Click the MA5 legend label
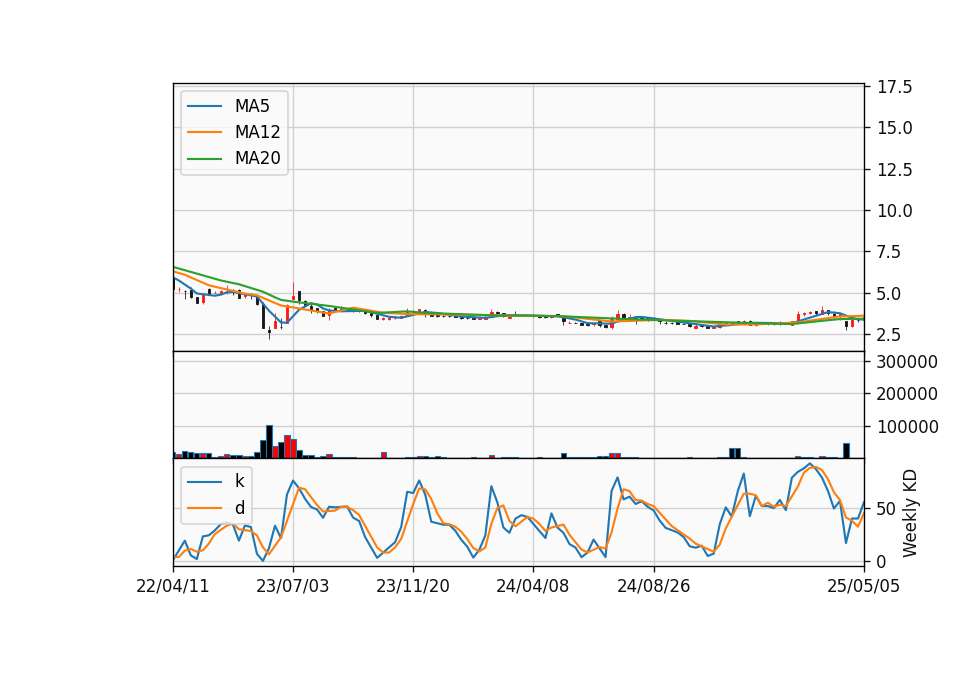Viewport: 960px width, 690px height. click(252, 106)
